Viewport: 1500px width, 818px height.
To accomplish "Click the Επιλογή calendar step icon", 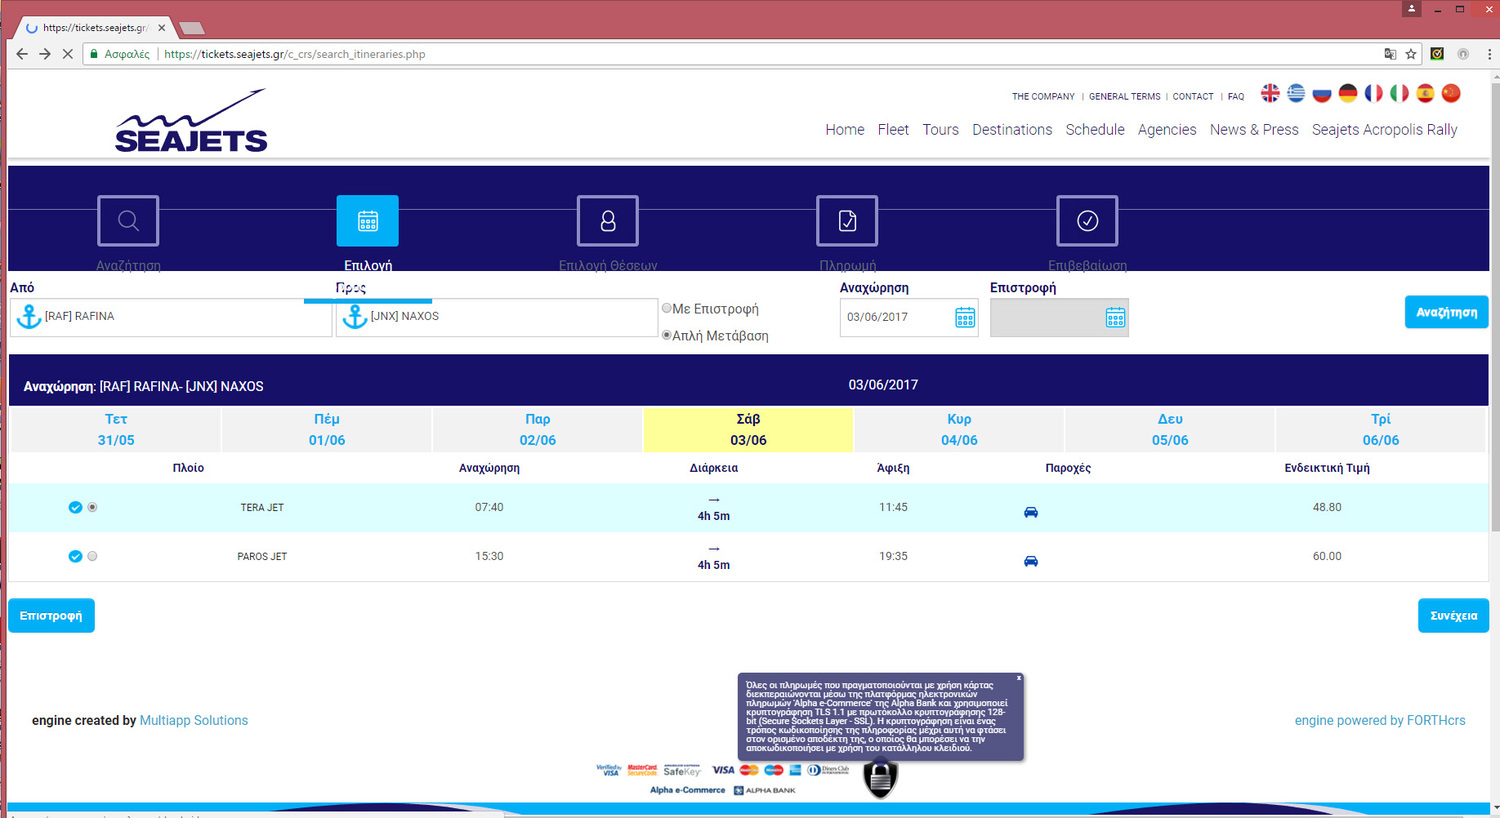I will pos(367,221).
